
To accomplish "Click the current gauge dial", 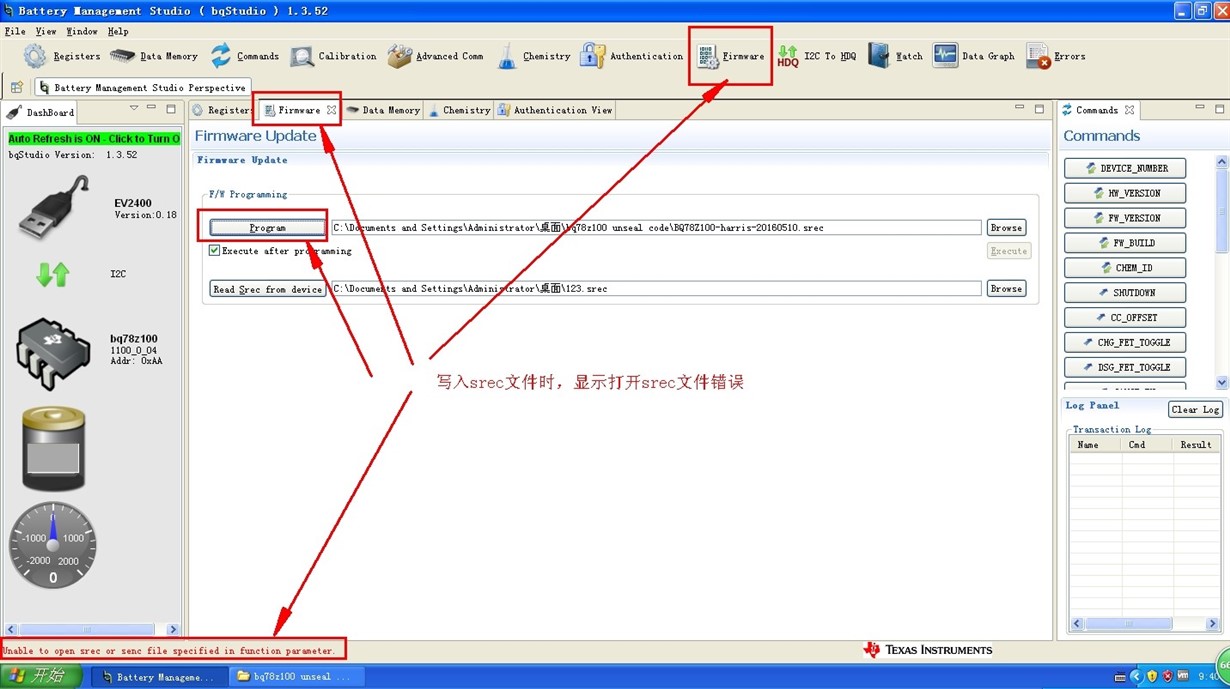I will tap(53, 545).
